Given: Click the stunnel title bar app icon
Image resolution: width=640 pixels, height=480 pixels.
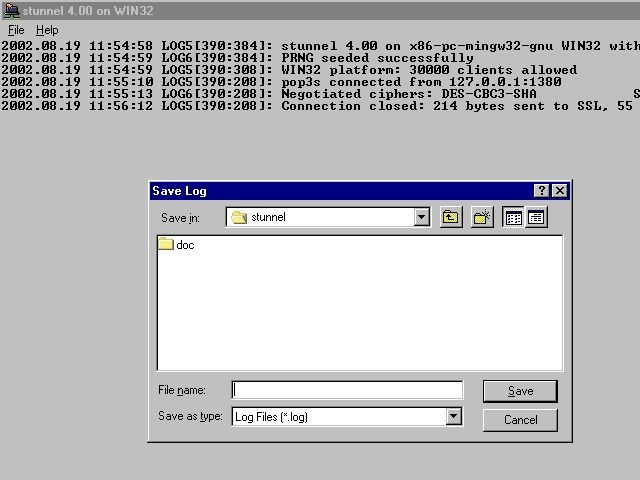Looking at the screenshot, I should click(11, 11).
